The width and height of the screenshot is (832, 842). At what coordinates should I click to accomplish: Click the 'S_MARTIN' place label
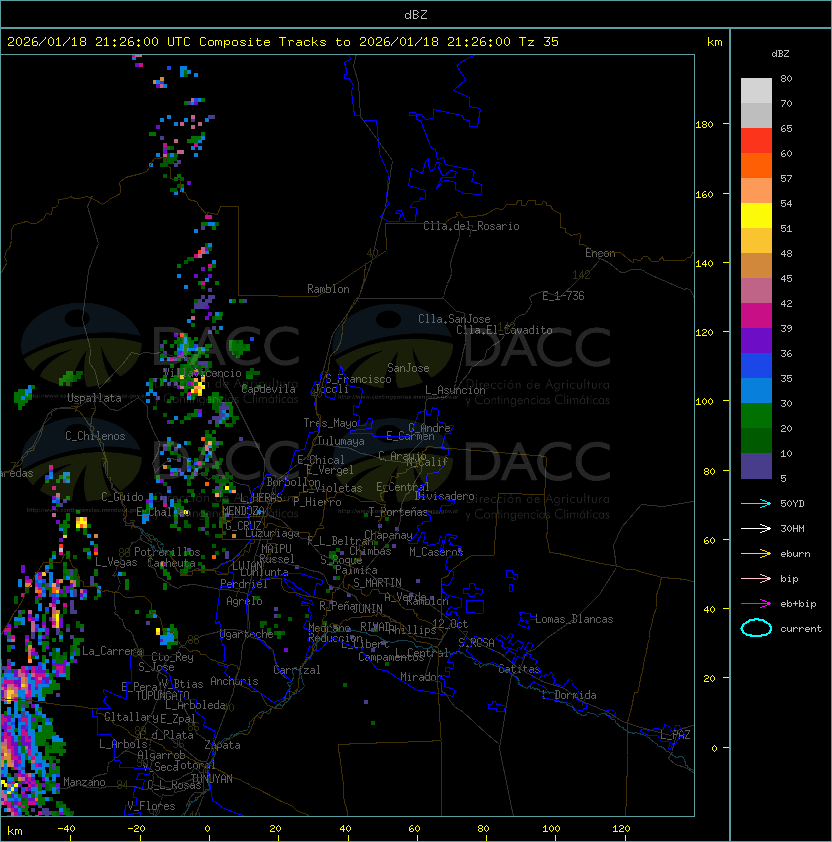pos(377,583)
